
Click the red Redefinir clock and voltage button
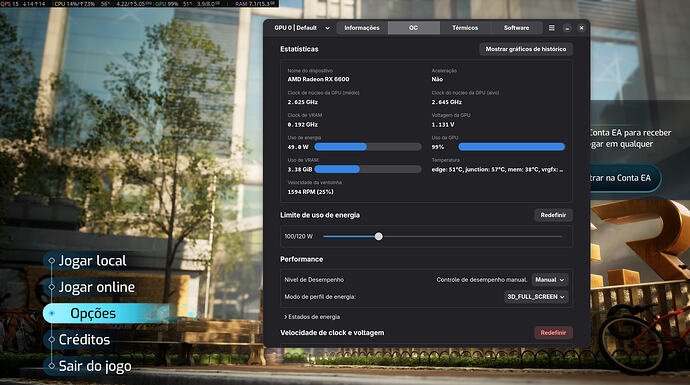point(553,333)
